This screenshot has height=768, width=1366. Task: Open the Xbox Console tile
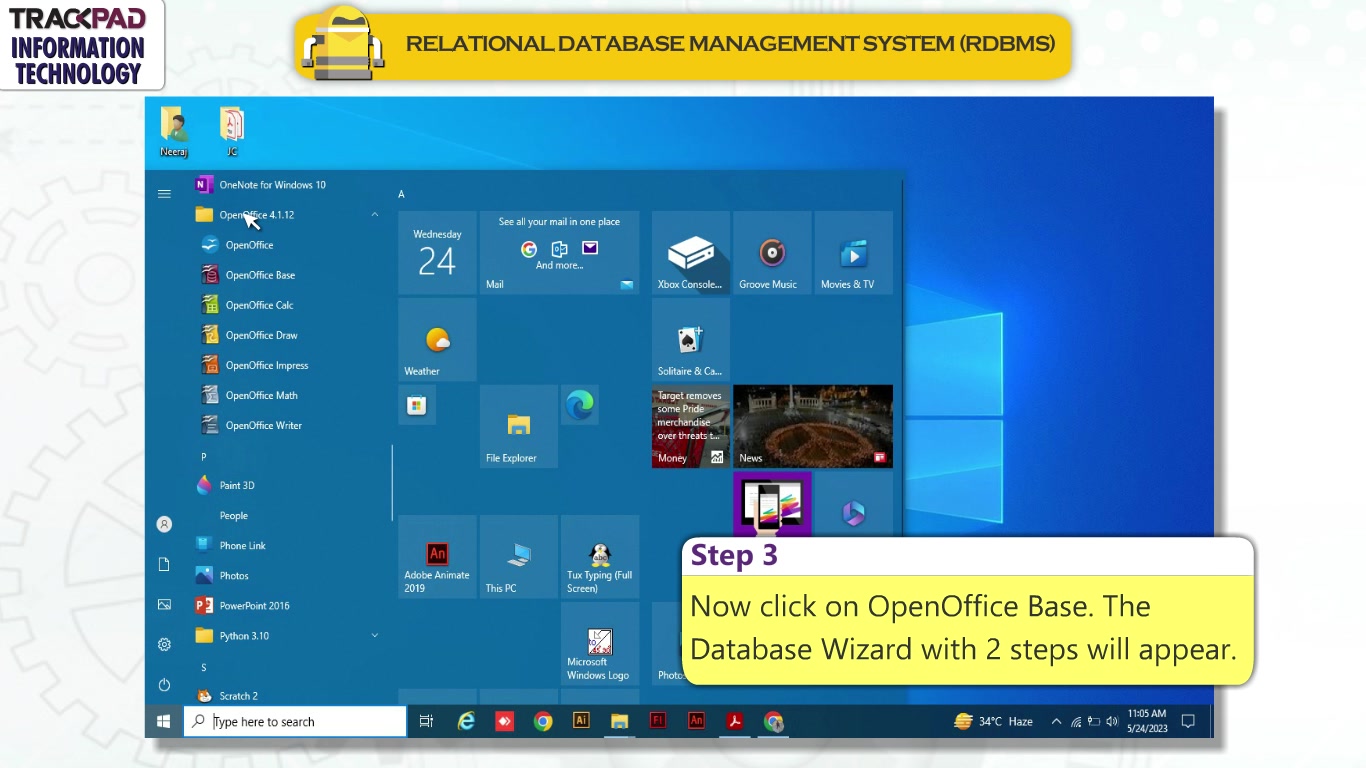690,253
